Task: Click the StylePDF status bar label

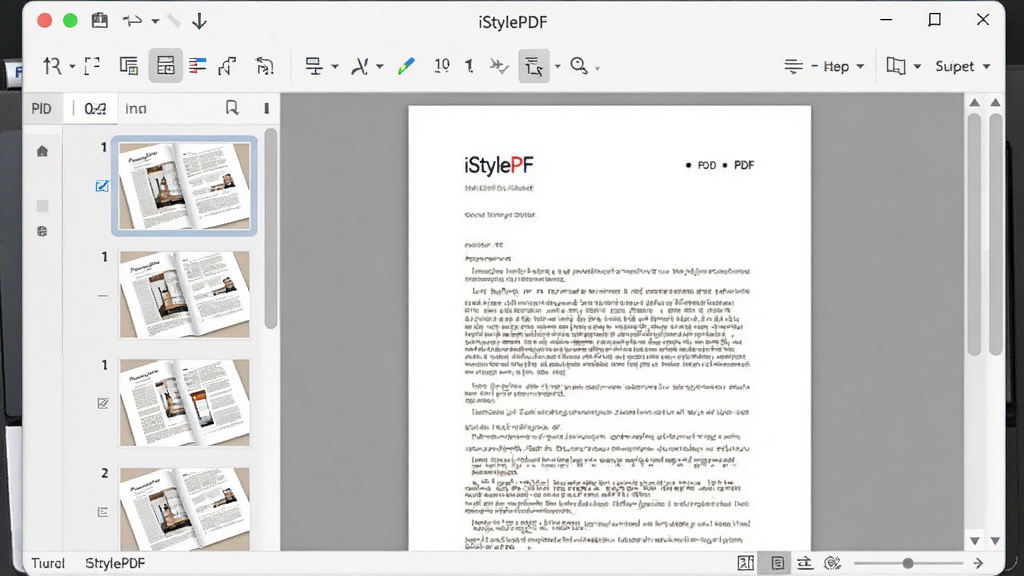Action: pos(115,563)
